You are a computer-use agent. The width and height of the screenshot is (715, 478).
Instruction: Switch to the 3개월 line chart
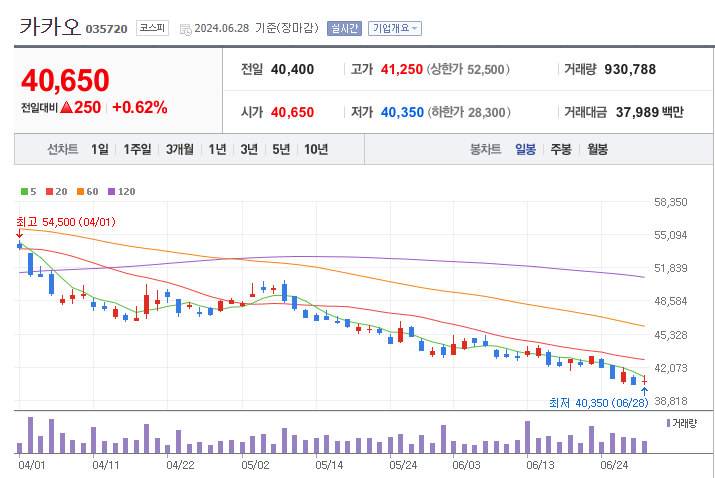click(180, 149)
